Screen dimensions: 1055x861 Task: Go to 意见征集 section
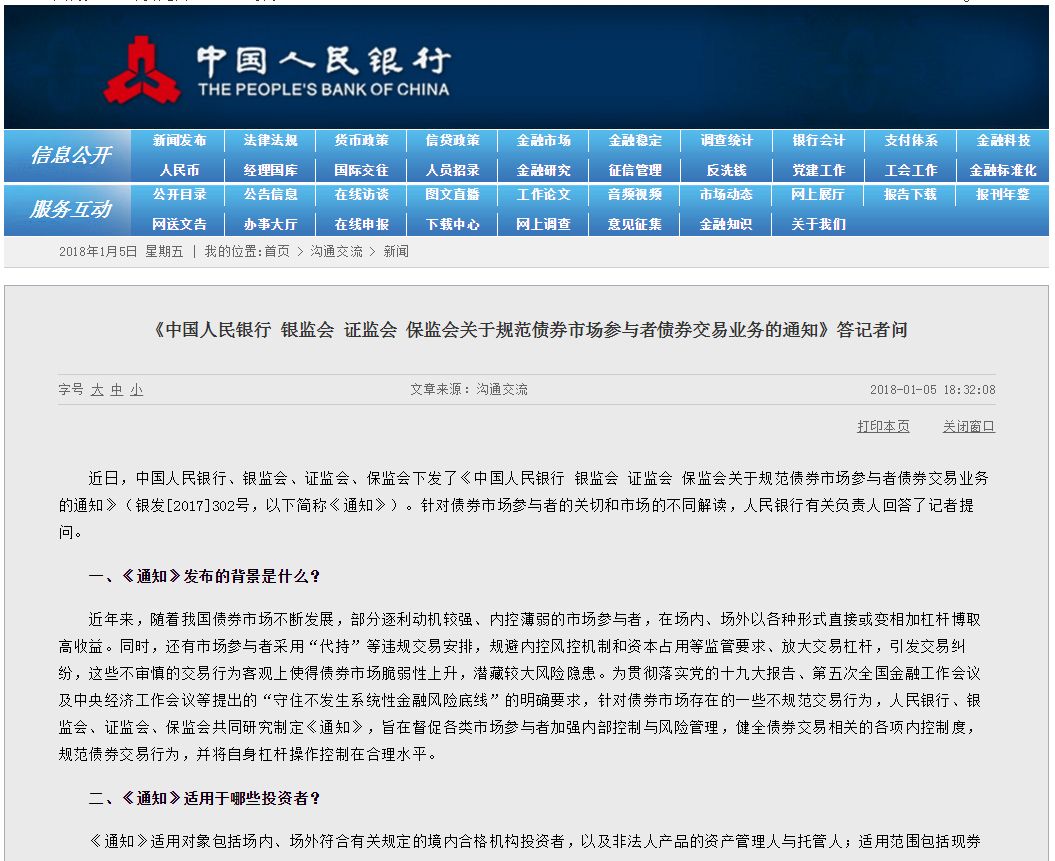pos(635,224)
